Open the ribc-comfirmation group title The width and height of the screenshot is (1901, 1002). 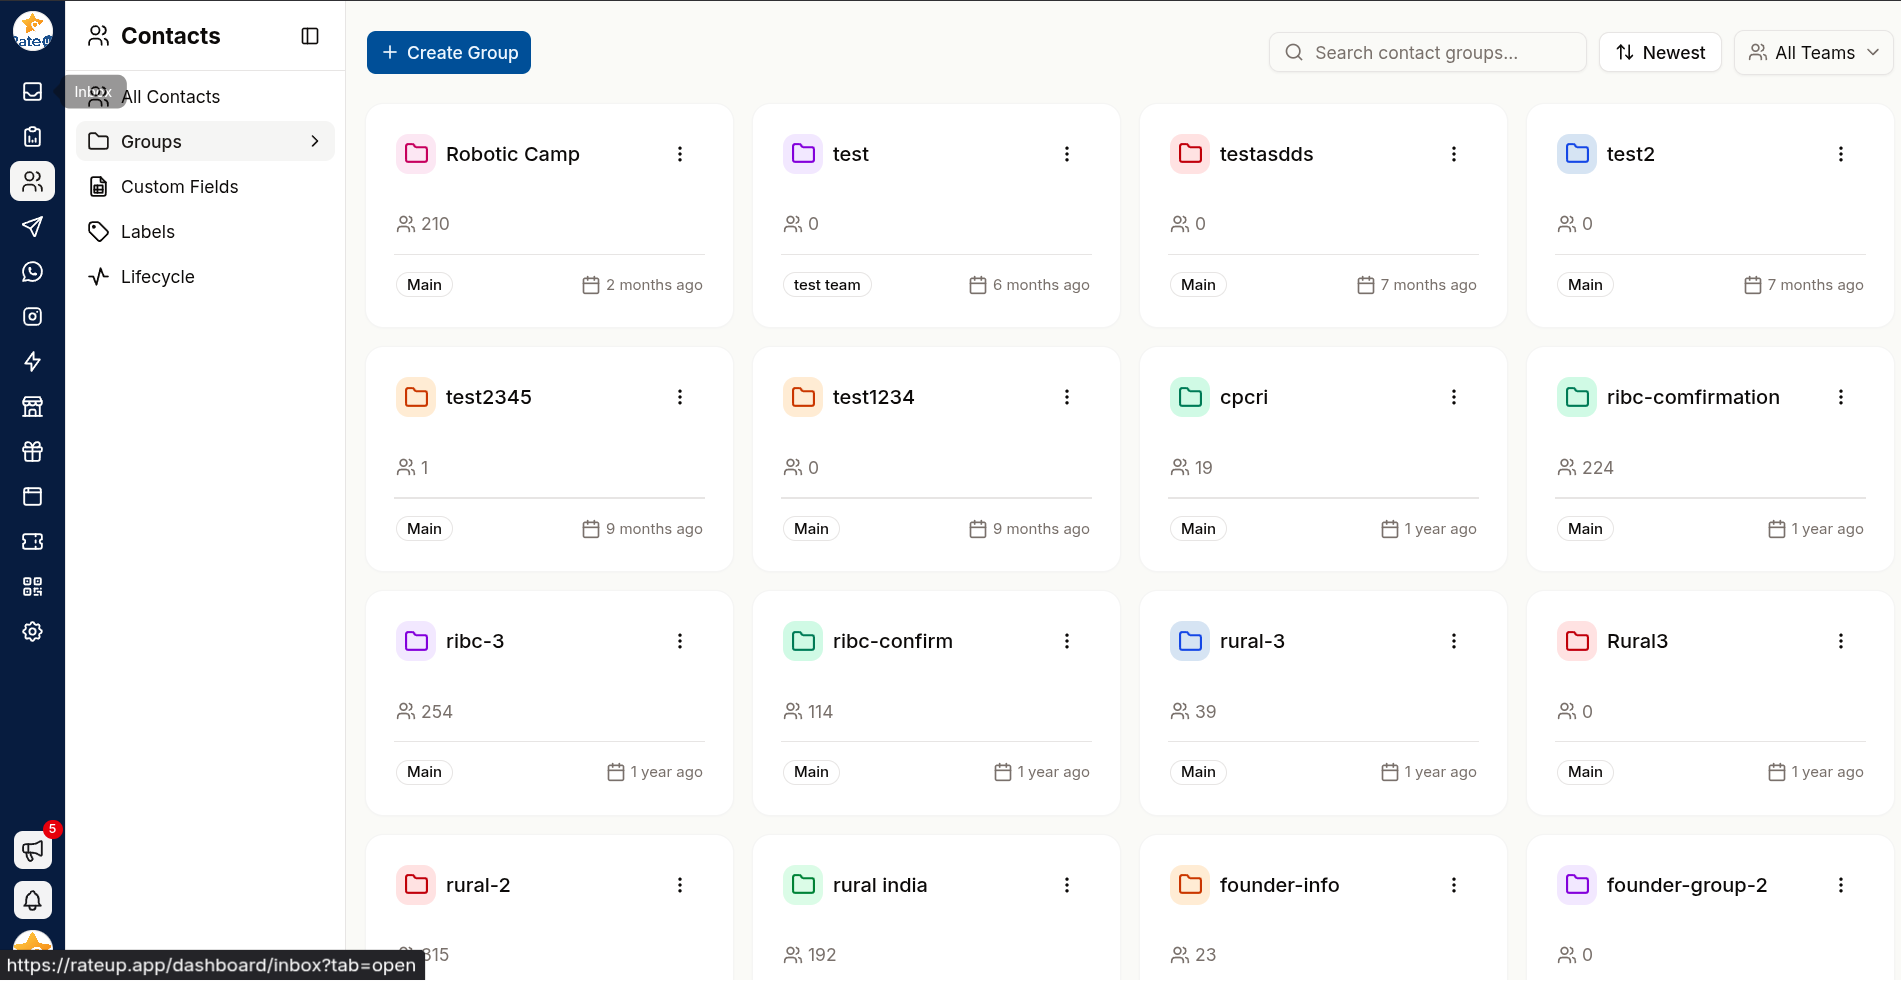(1693, 397)
